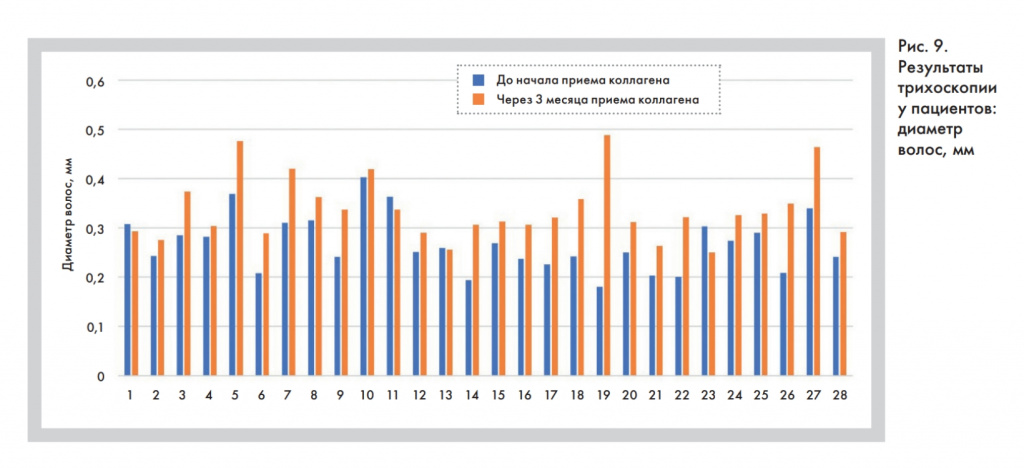The height and width of the screenshot is (468, 1024).
Task: Click the y-axis value '0,3'
Action: [95, 229]
